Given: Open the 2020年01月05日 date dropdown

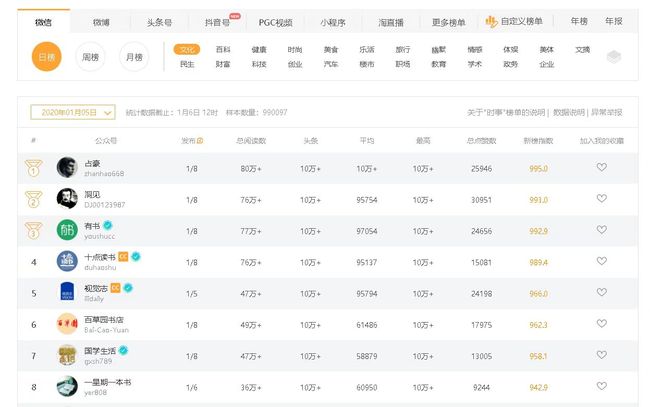Looking at the screenshot, I should coord(73,112).
